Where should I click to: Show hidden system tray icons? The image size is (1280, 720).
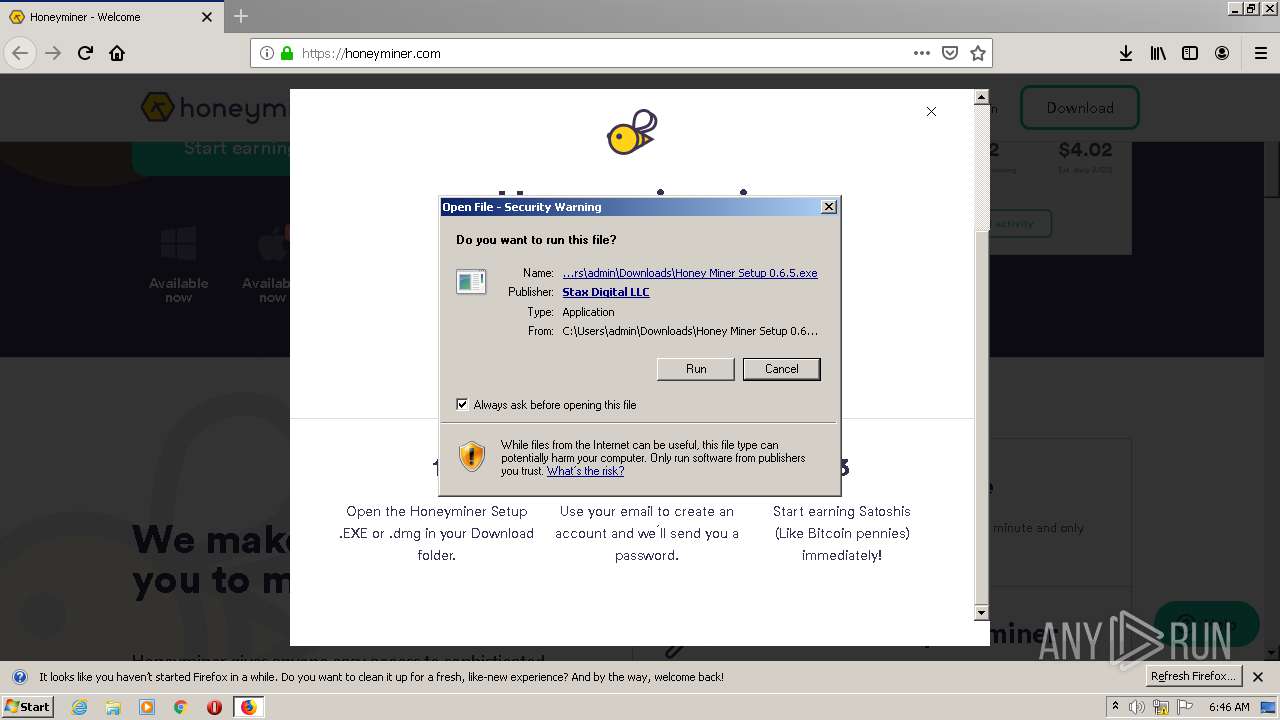(1115, 707)
